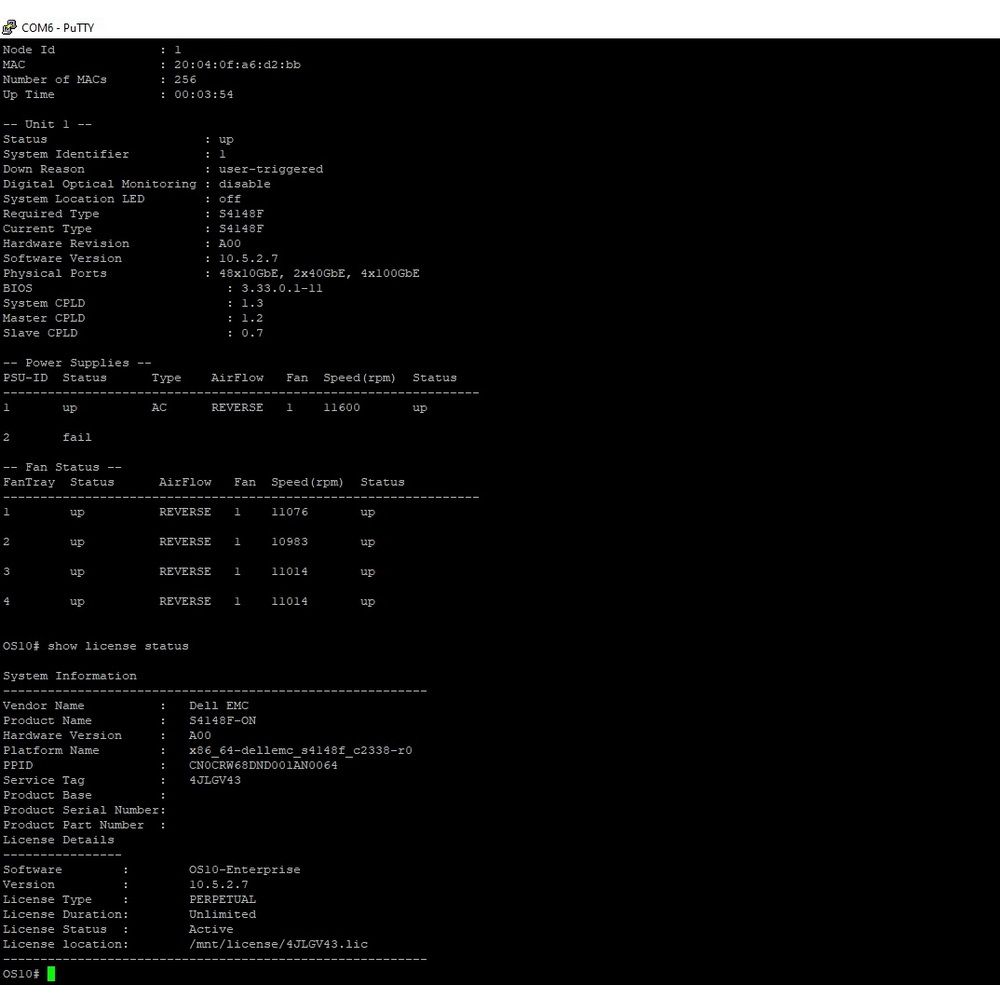This screenshot has width=1000, height=1000.
Task: Click the PPID value CN0CRW68DND001AN0064
Action: (263, 765)
